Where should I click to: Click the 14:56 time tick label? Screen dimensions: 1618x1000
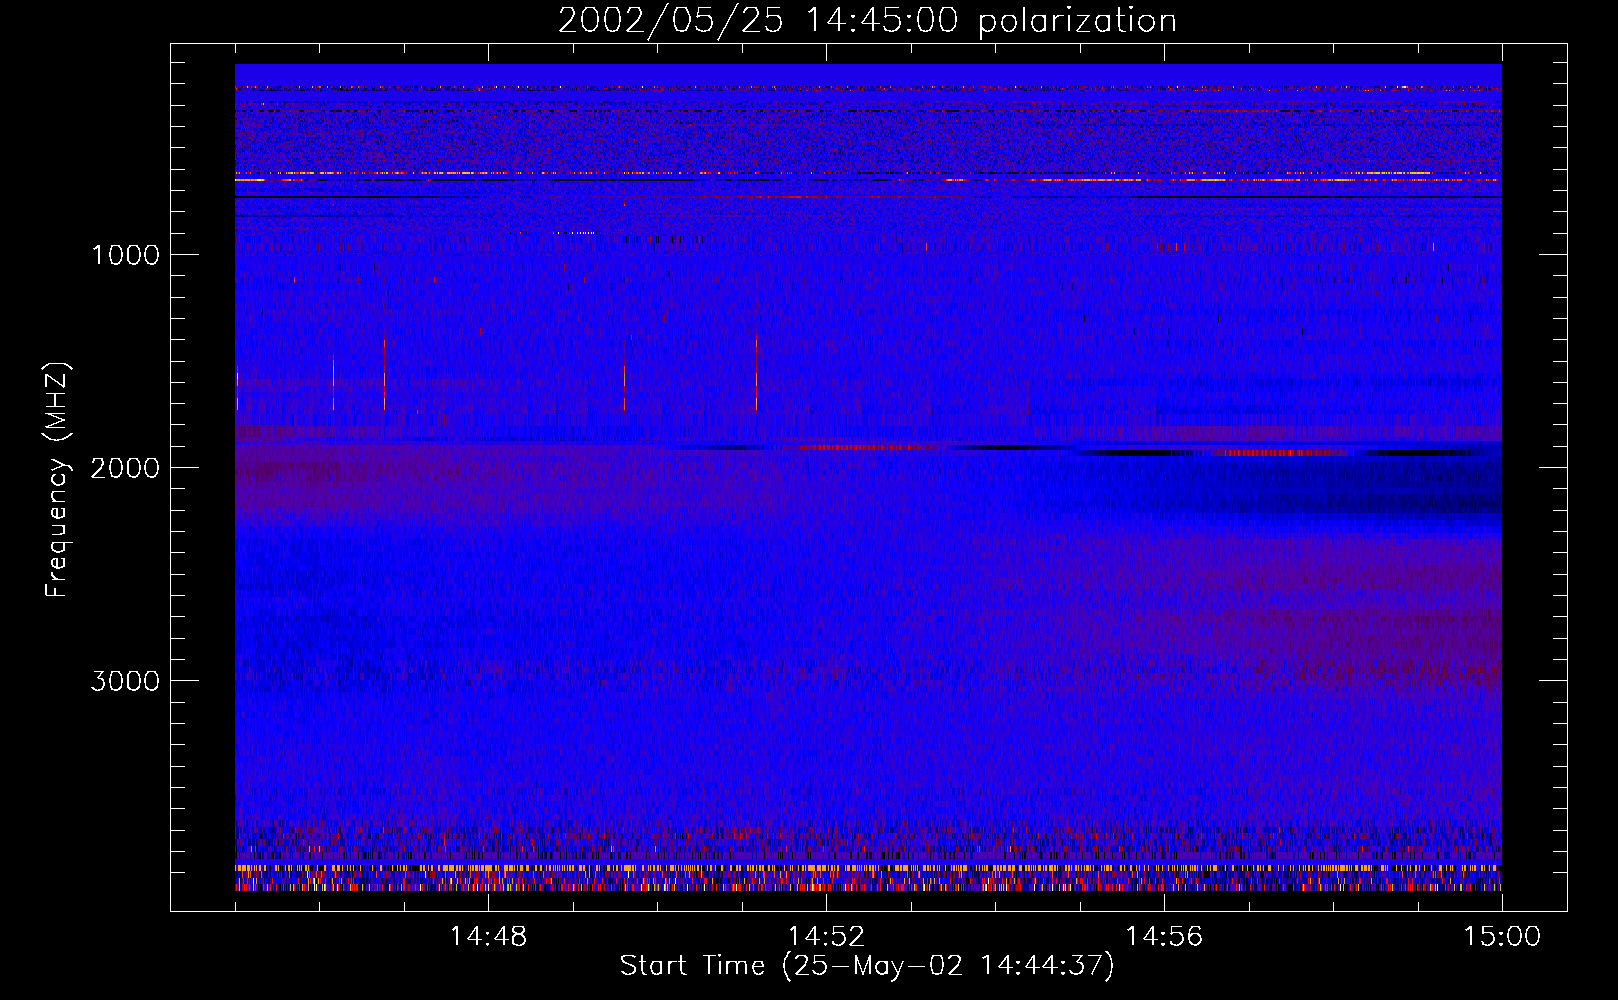pyautogui.click(x=1164, y=937)
